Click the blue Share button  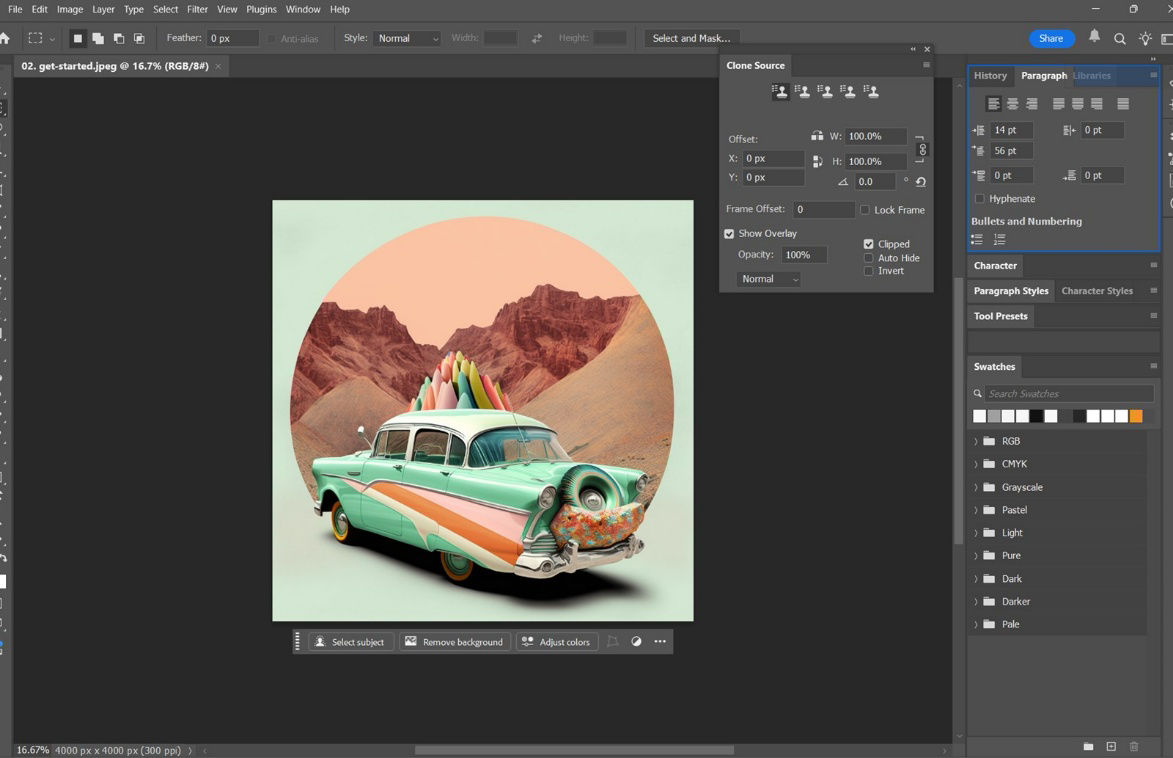click(1051, 38)
